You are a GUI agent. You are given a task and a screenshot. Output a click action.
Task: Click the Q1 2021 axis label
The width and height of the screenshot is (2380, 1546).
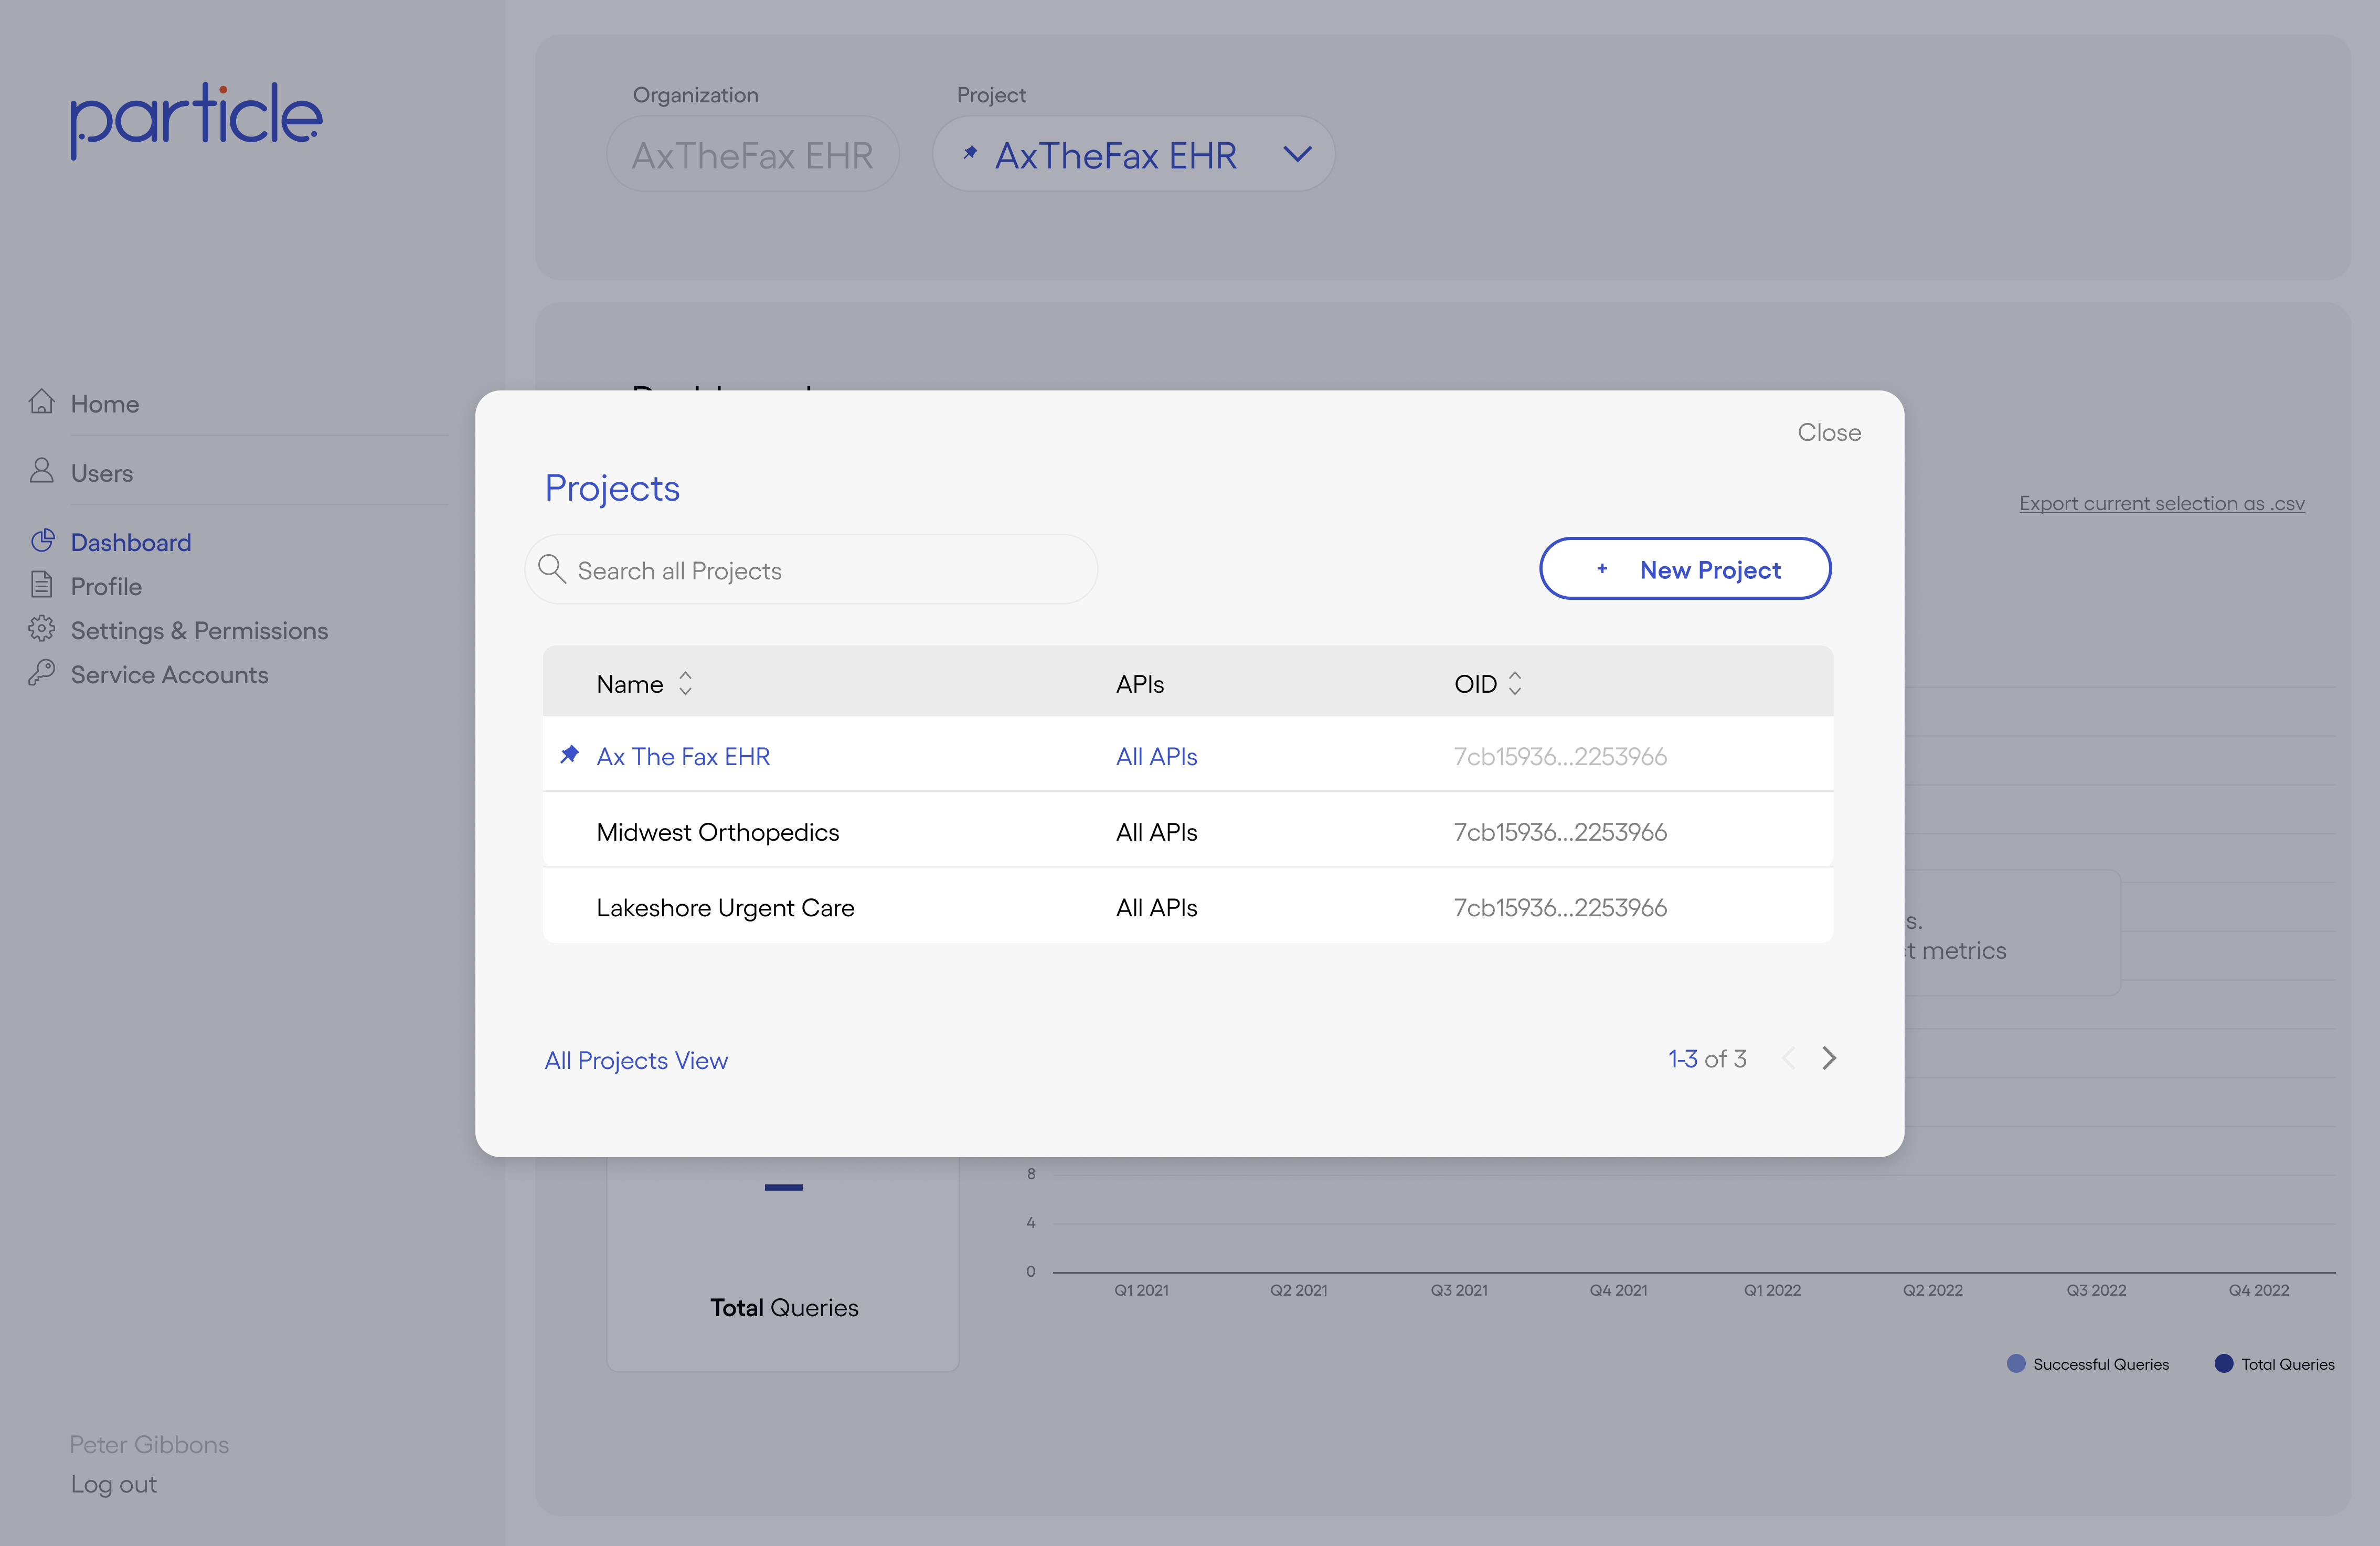(1141, 1291)
